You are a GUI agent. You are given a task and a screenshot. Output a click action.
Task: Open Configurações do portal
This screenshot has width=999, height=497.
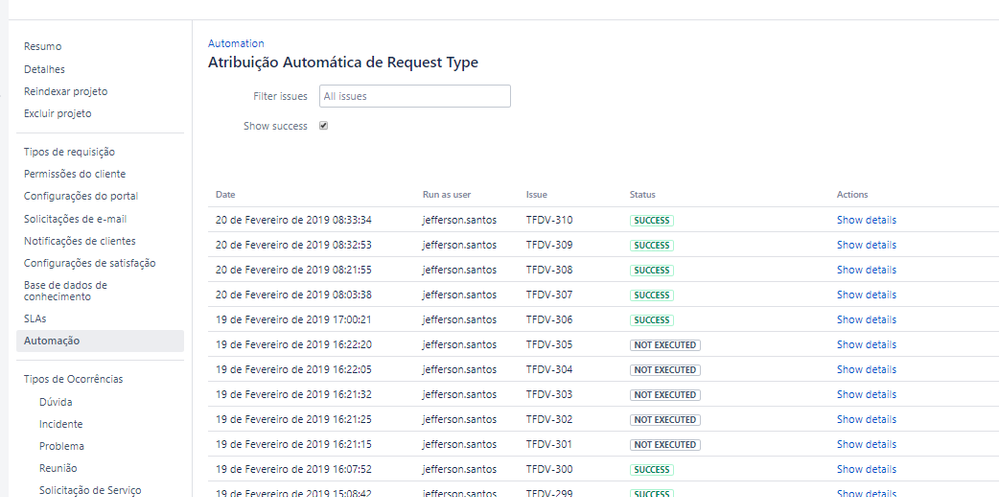pyautogui.click(x=81, y=196)
